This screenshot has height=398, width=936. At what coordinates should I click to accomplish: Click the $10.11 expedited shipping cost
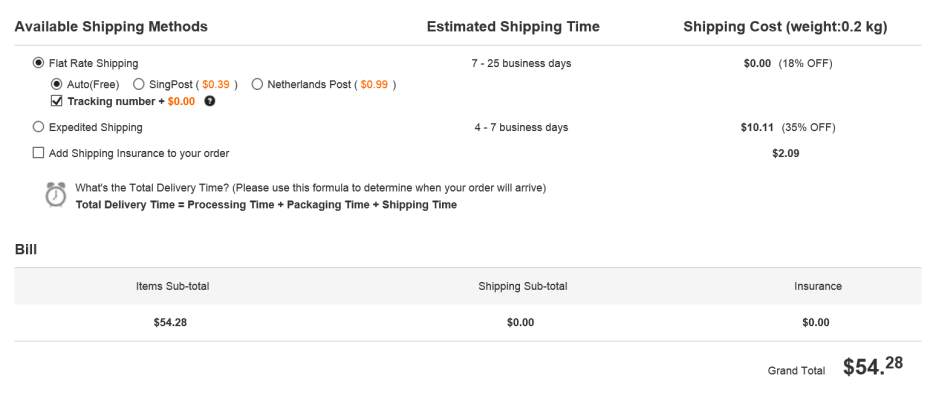pos(758,127)
